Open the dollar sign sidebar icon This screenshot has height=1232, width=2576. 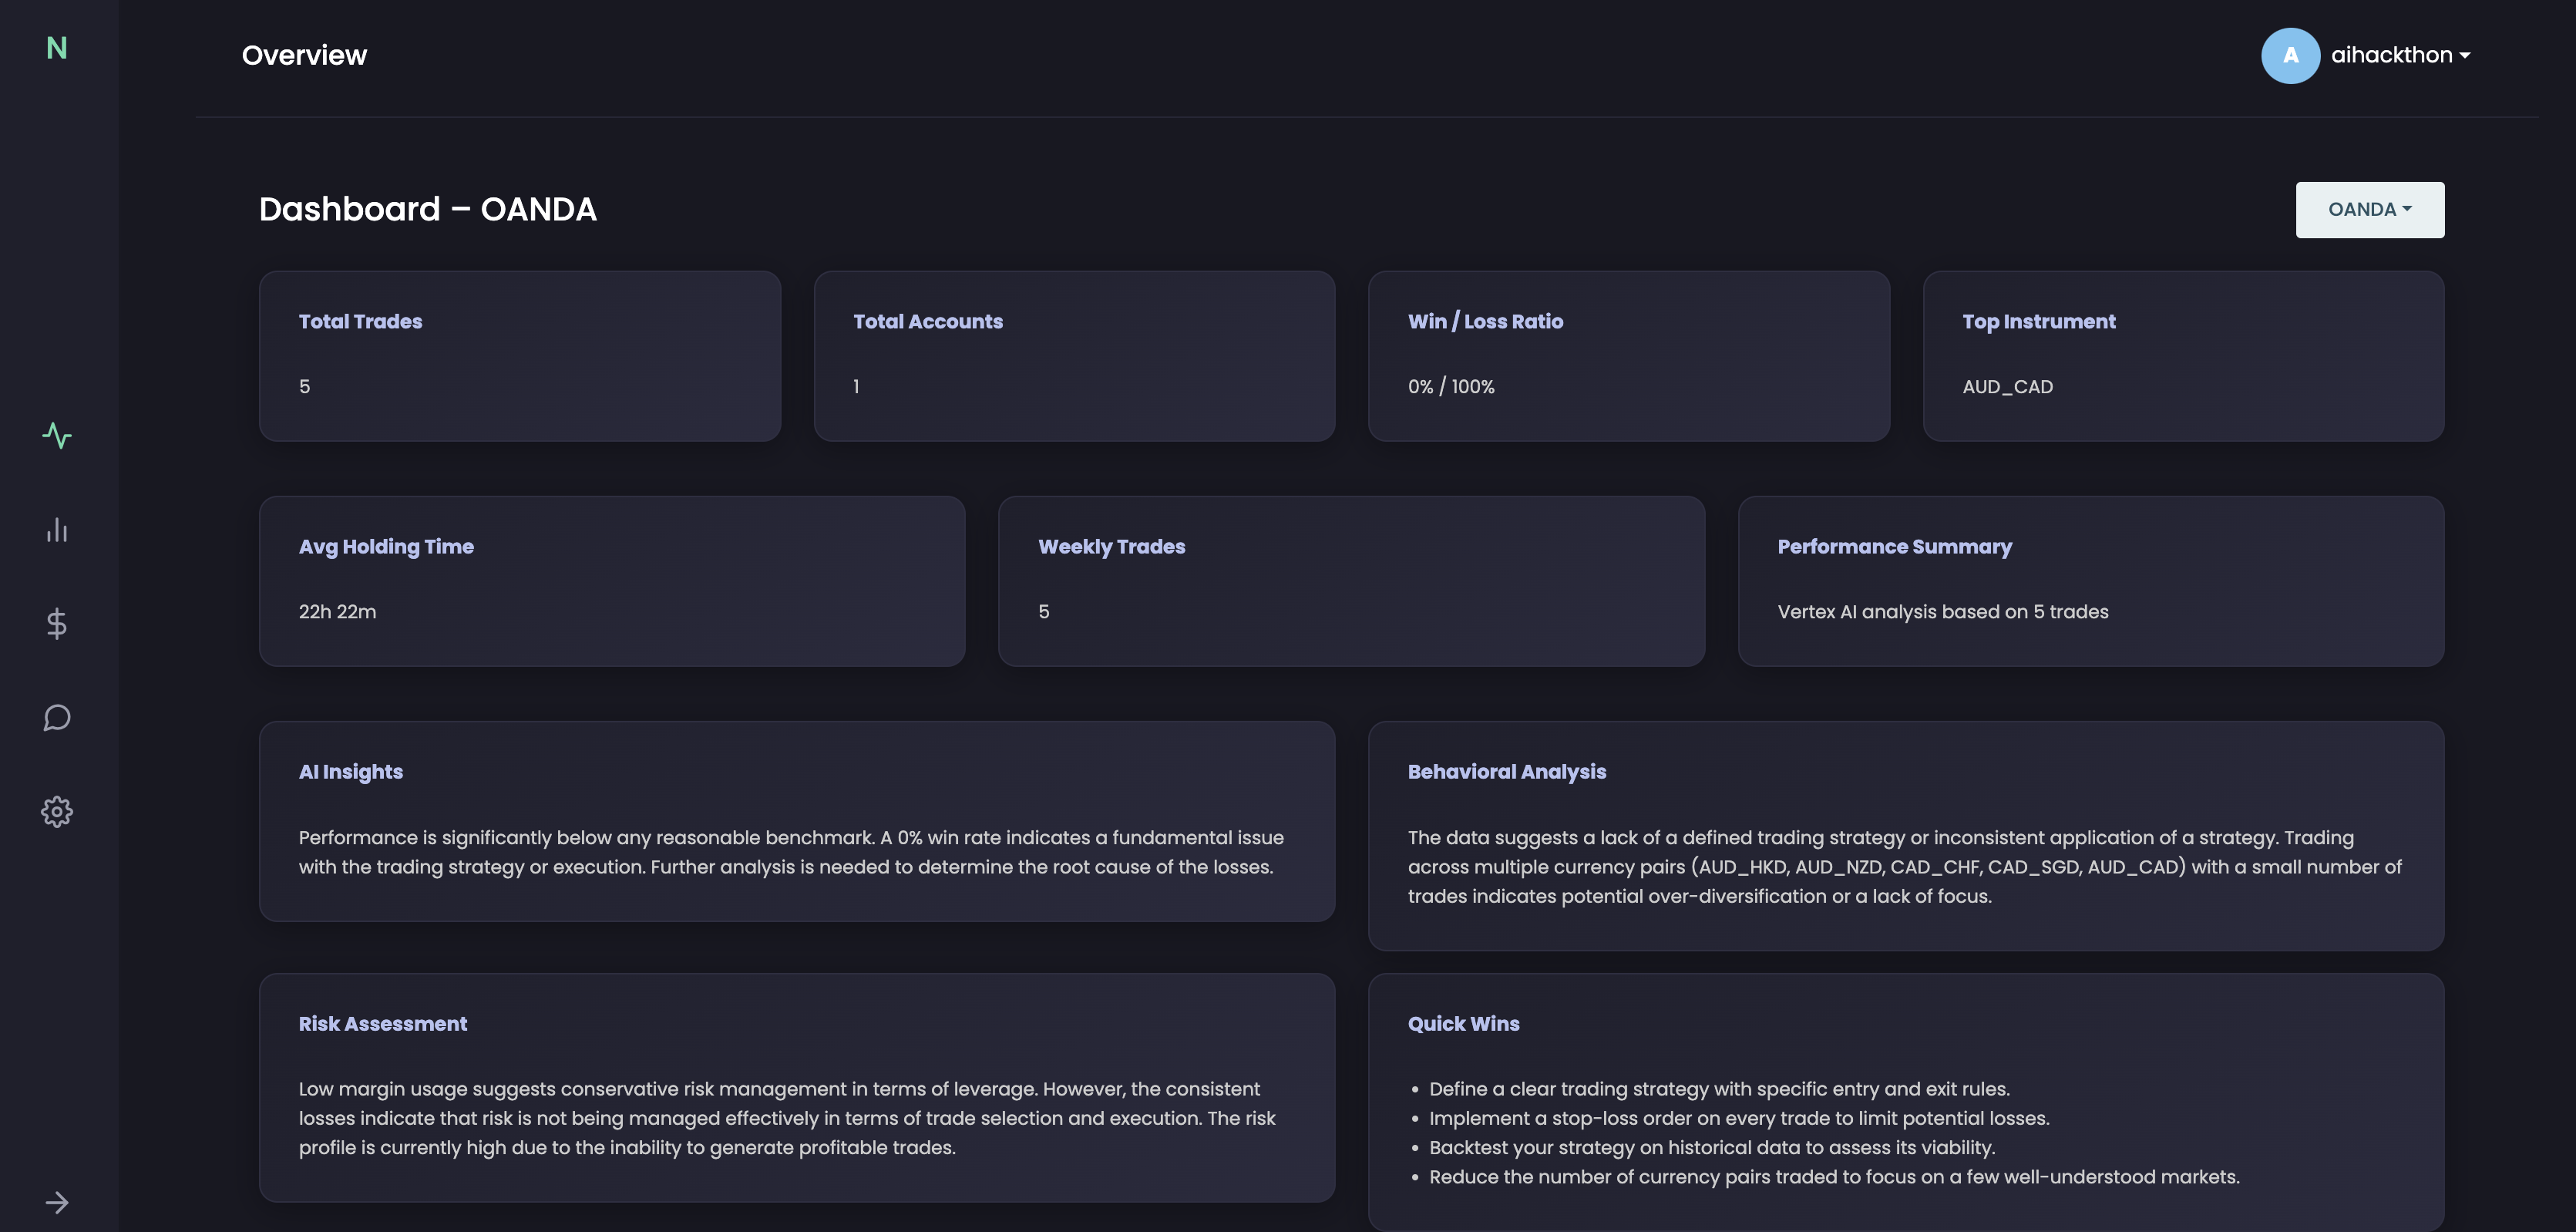57,624
